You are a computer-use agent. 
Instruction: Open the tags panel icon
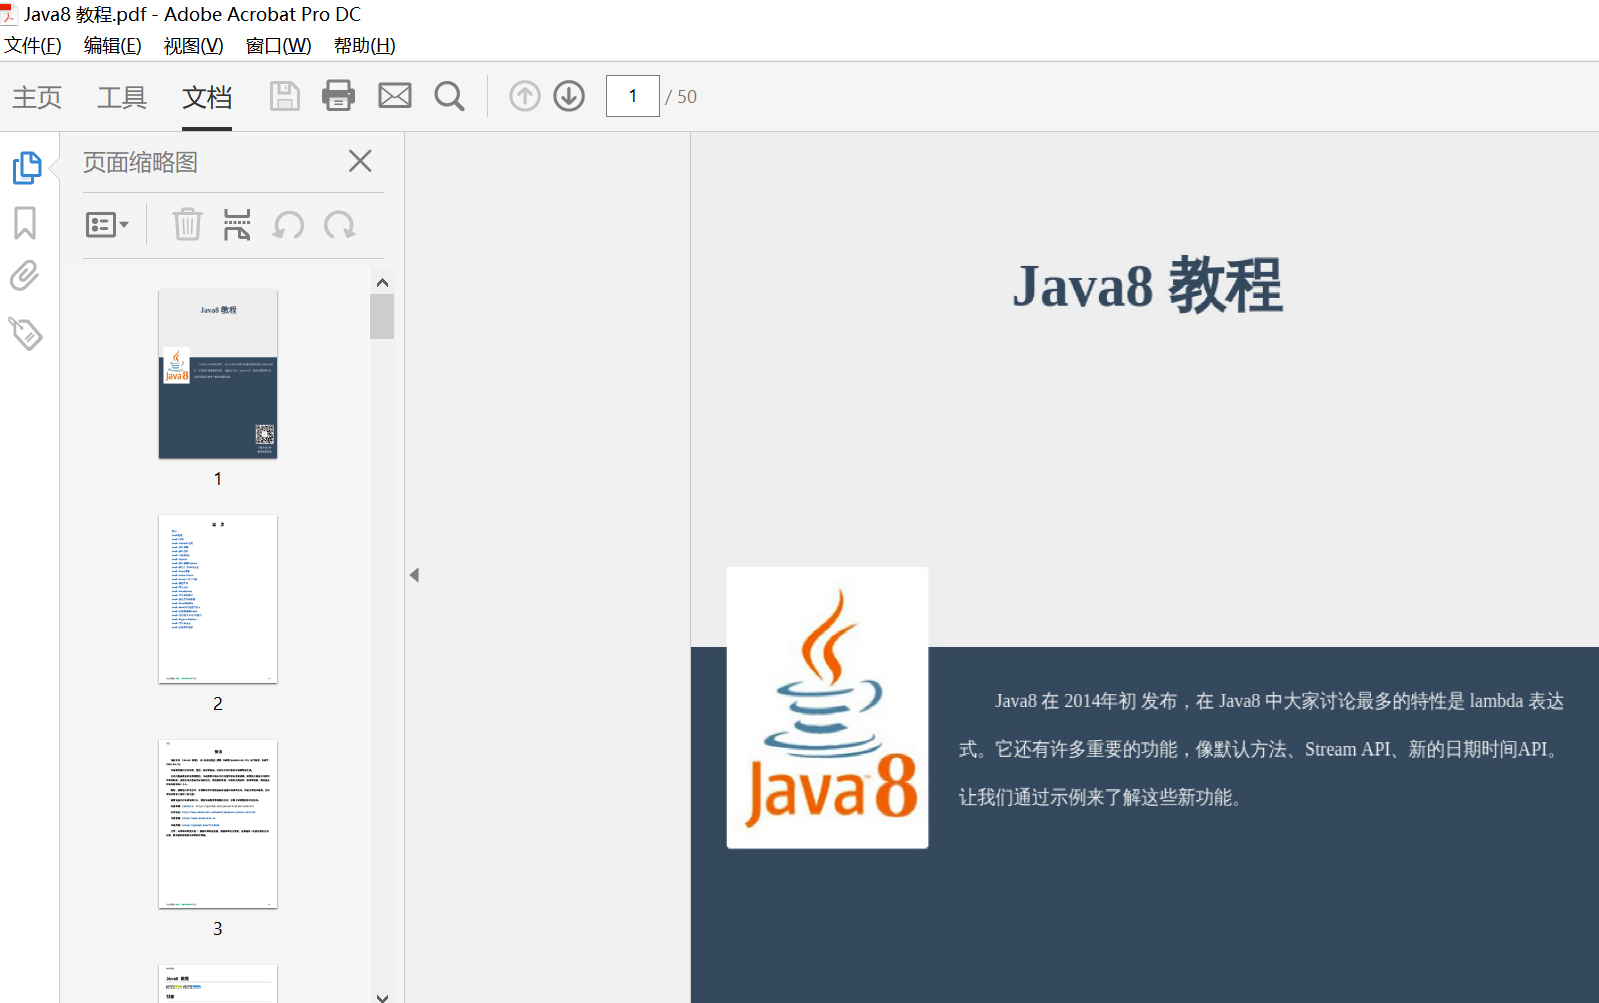[25, 333]
